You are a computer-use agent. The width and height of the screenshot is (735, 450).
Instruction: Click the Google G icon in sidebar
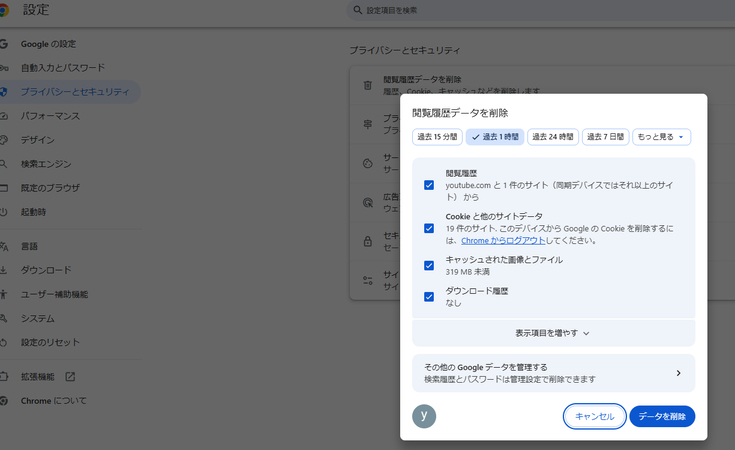pos(4,44)
